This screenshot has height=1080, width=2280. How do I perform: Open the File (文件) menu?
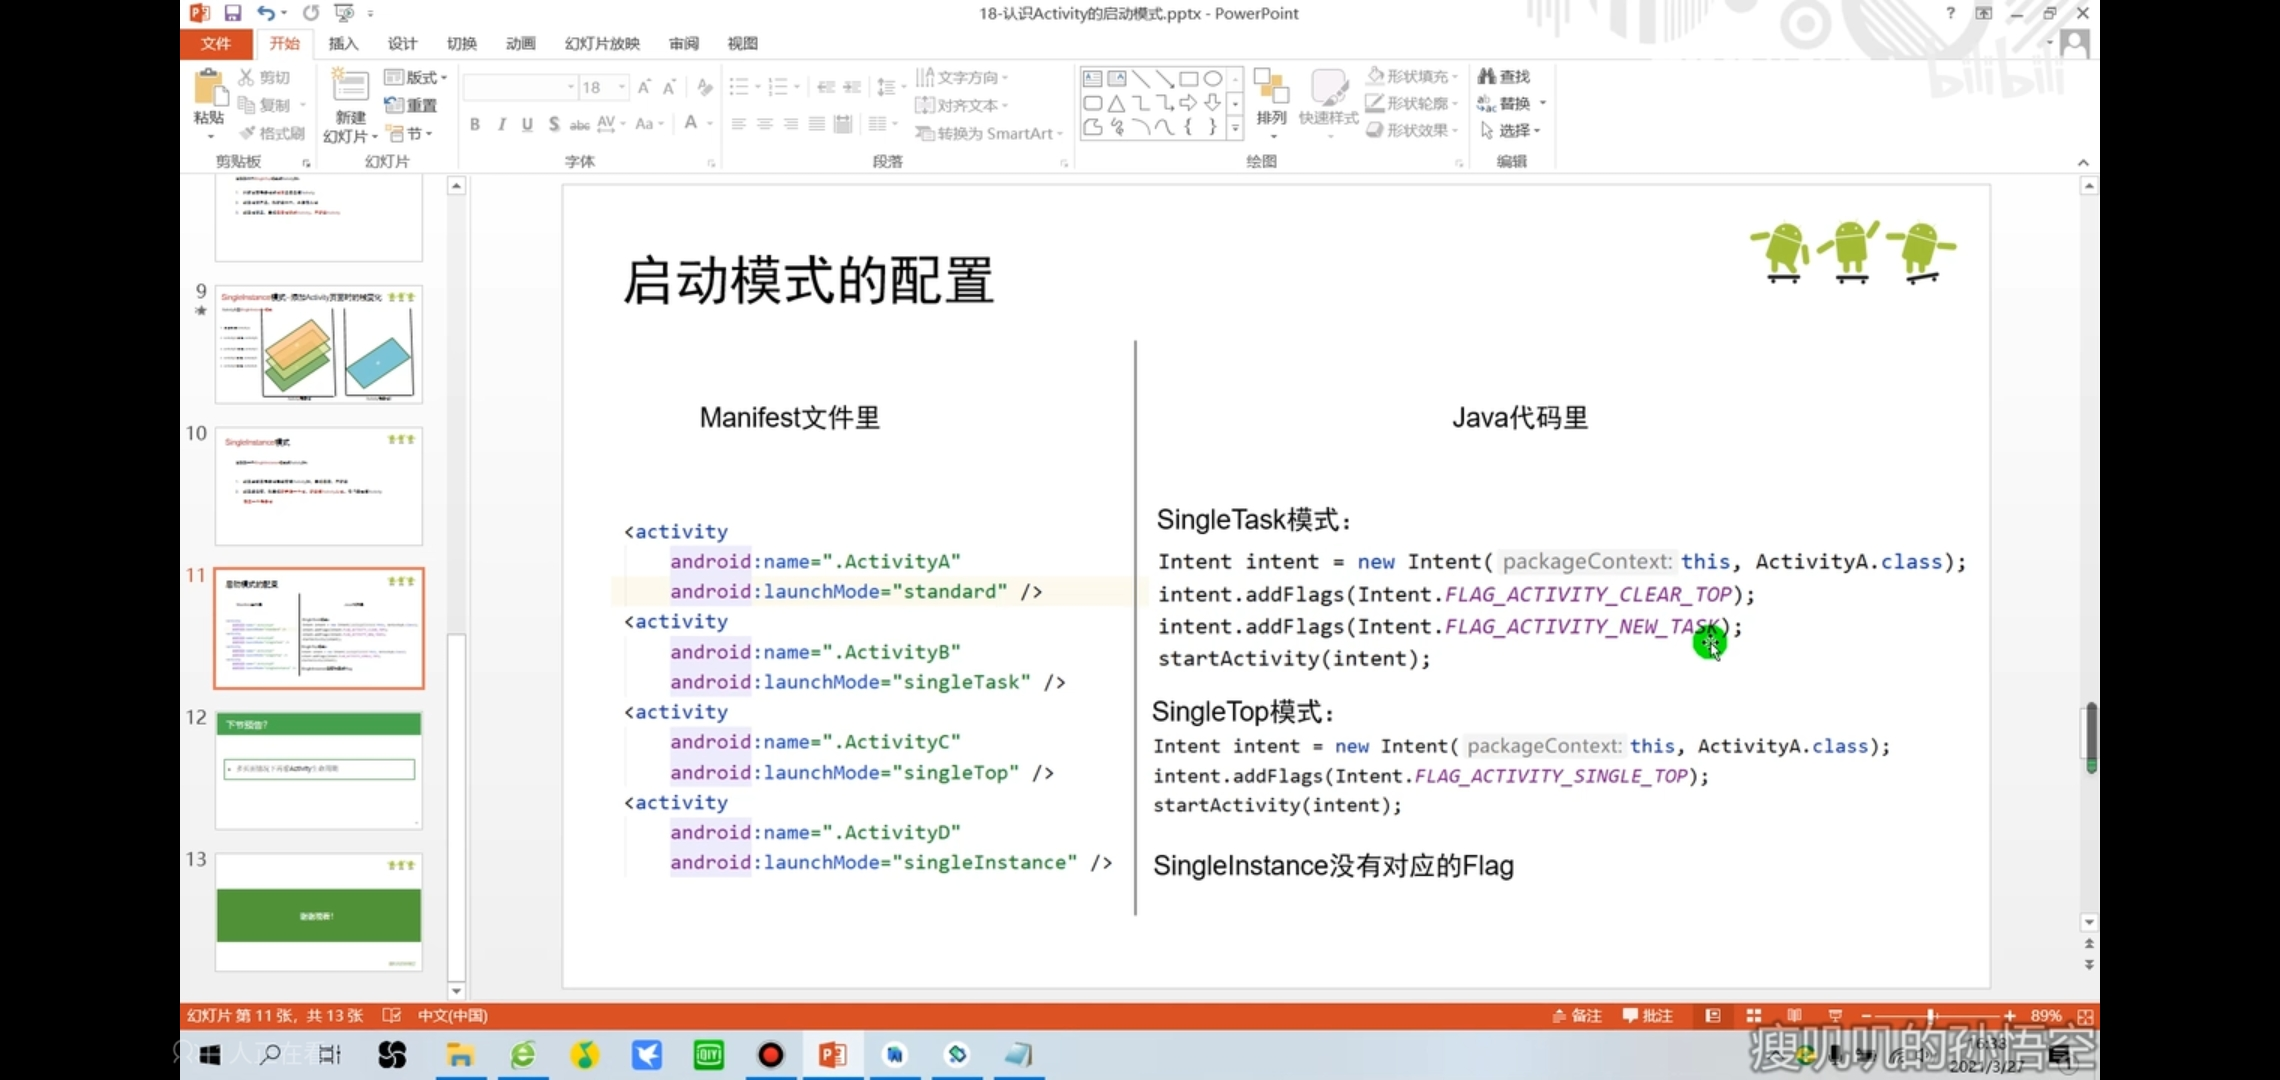tap(215, 43)
